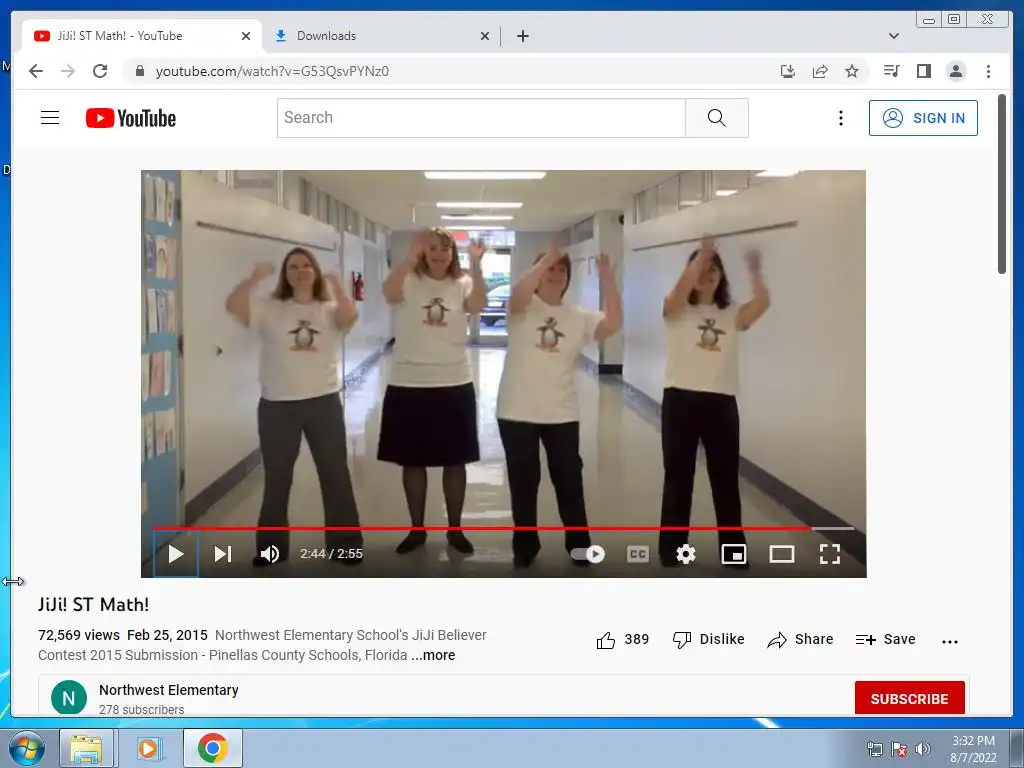The width and height of the screenshot is (1024, 768).
Task: Save the video to a playlist
Action: pyautogui.click(x=886, y=639)
